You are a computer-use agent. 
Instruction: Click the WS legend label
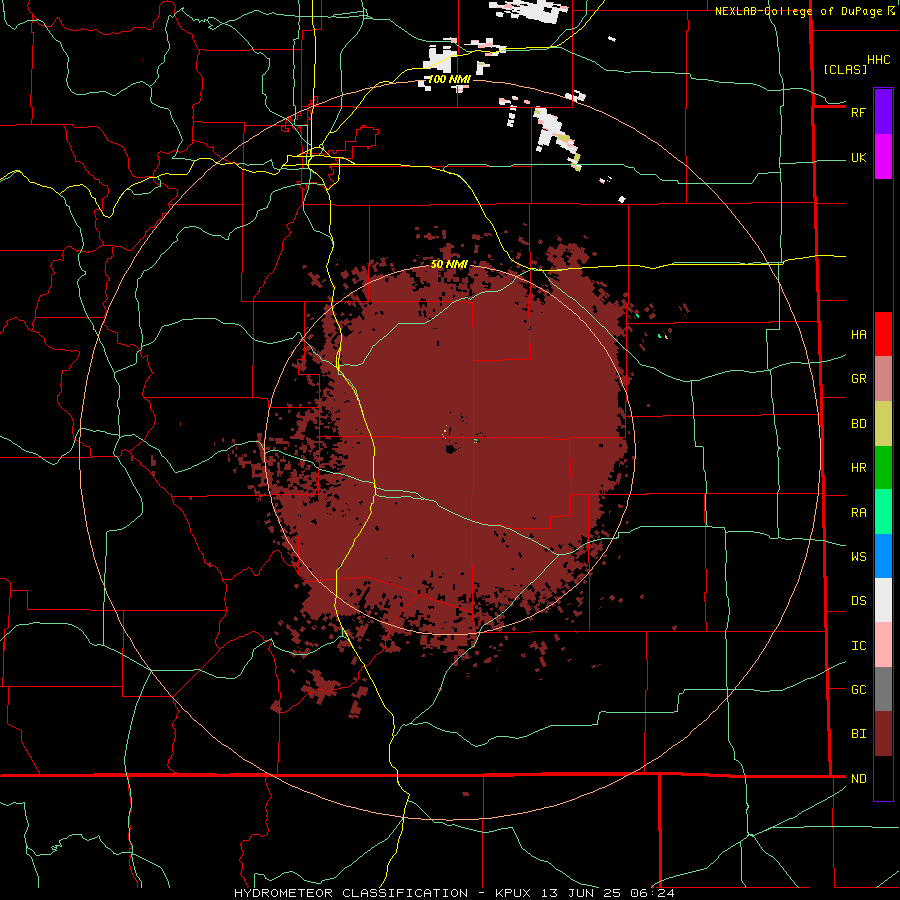coord(858,557)
